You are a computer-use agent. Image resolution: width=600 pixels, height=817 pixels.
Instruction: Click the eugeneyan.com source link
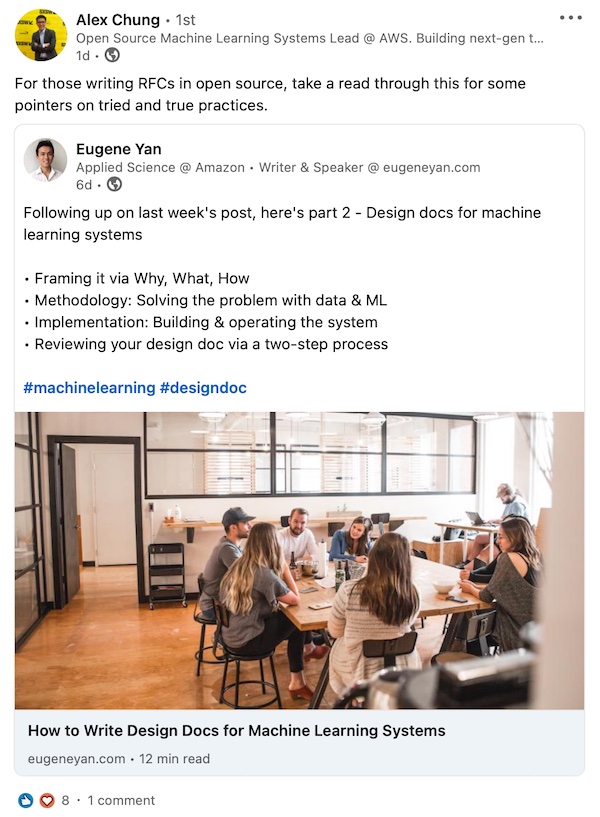(x=77, y=759)
